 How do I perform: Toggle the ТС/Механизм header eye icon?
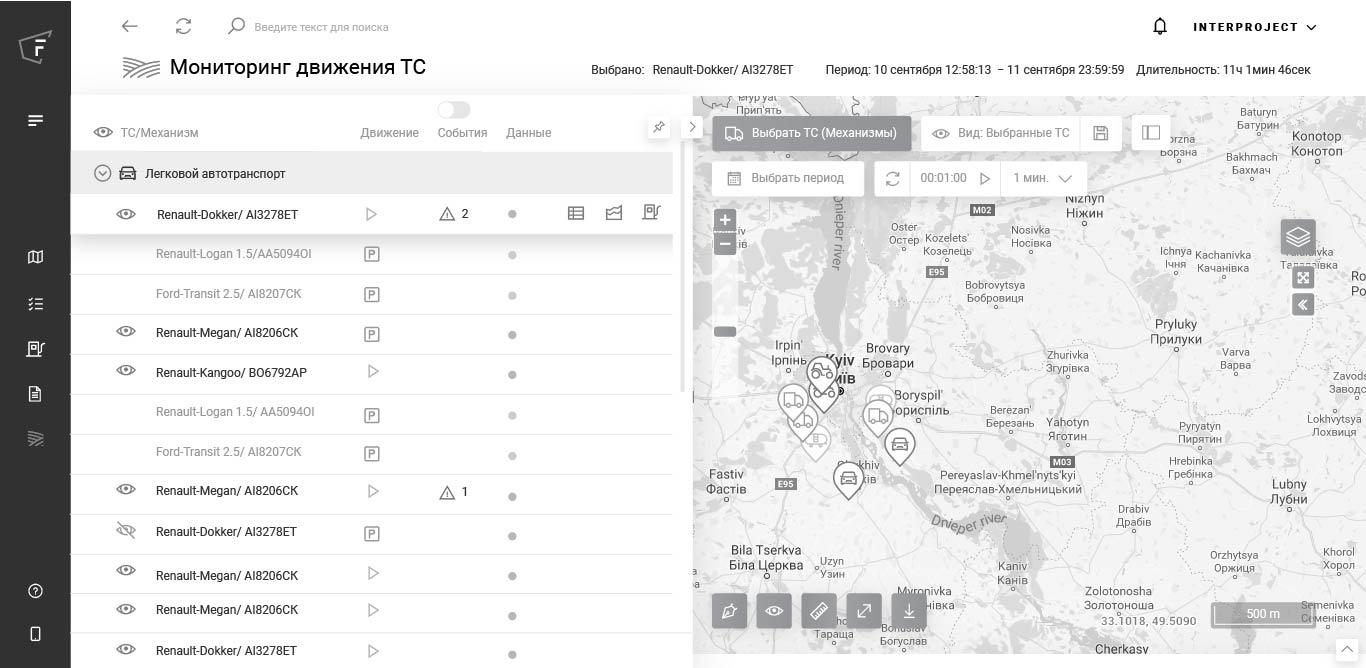[x=103, y=132]
